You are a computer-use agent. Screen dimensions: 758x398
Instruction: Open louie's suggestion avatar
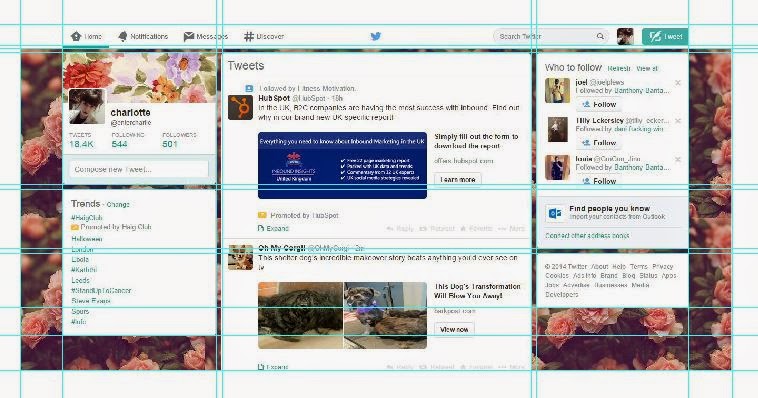[x=557, y=167]
